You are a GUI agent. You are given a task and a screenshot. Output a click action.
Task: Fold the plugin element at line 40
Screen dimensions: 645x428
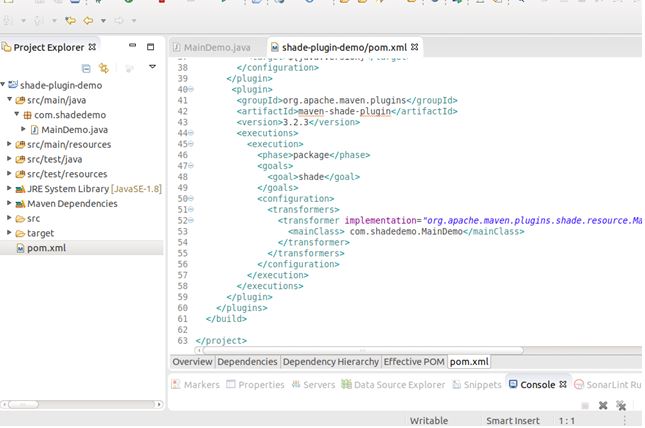click(x=191, y=89)
